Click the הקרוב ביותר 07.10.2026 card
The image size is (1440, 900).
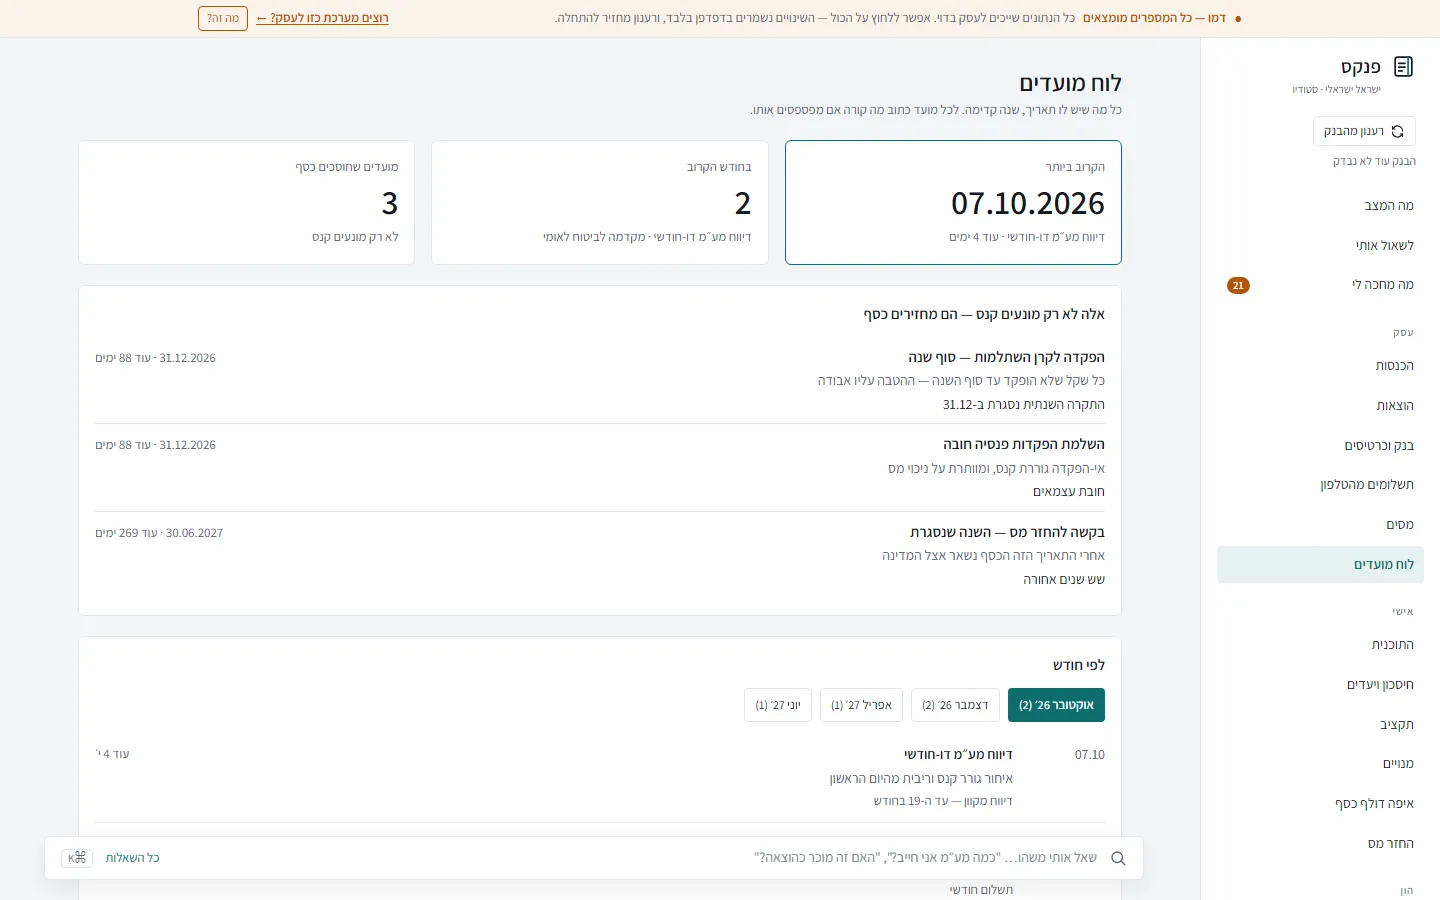click(x=953, y=203)
